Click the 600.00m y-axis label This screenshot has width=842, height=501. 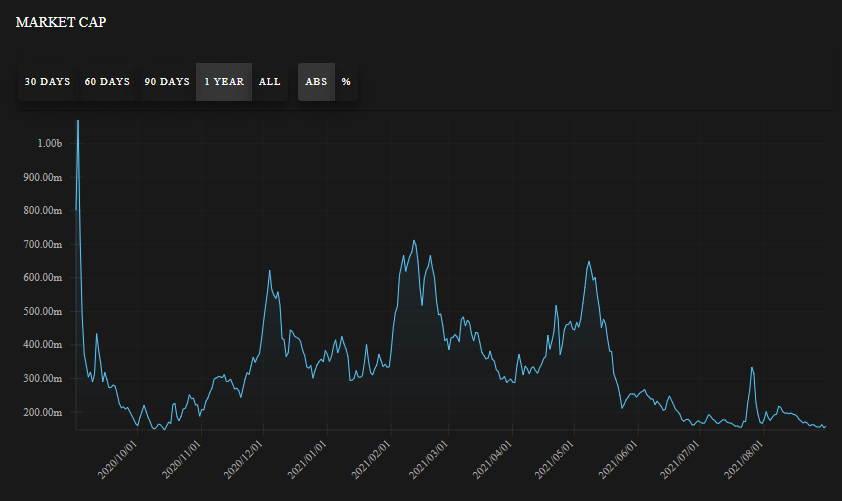click(42, 278)
